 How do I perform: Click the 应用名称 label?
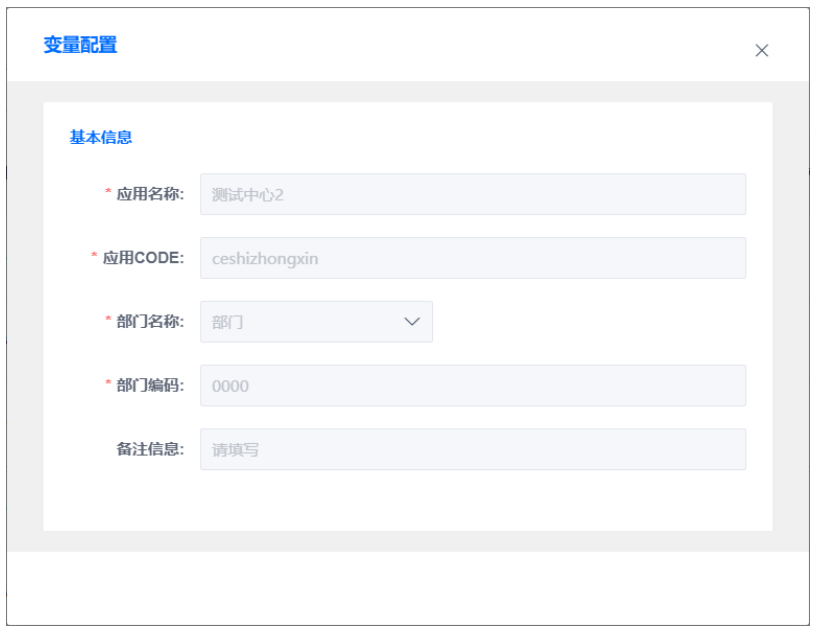(x=150, y=194)
